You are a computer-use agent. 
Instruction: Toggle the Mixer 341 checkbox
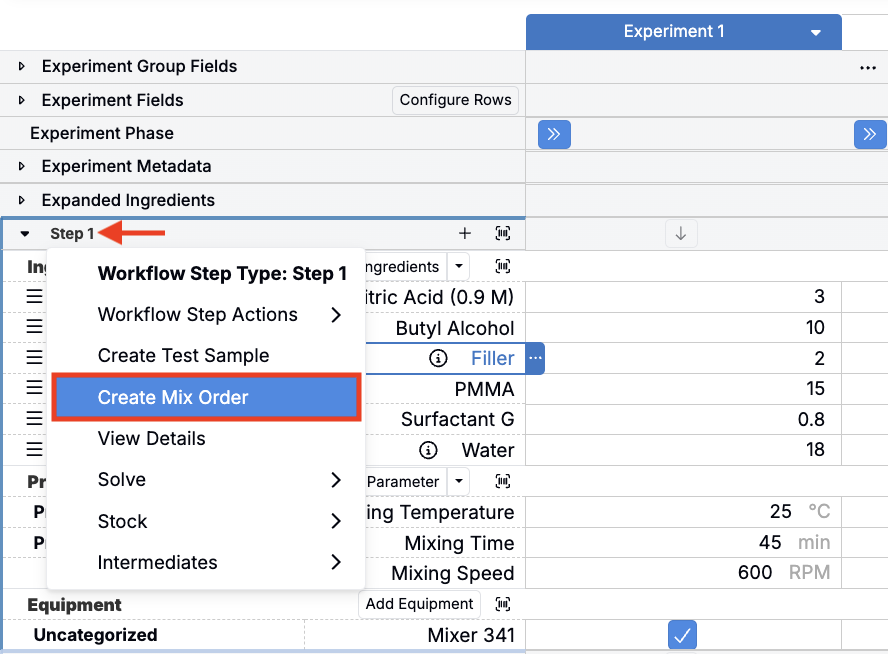[x=682, y=635]
